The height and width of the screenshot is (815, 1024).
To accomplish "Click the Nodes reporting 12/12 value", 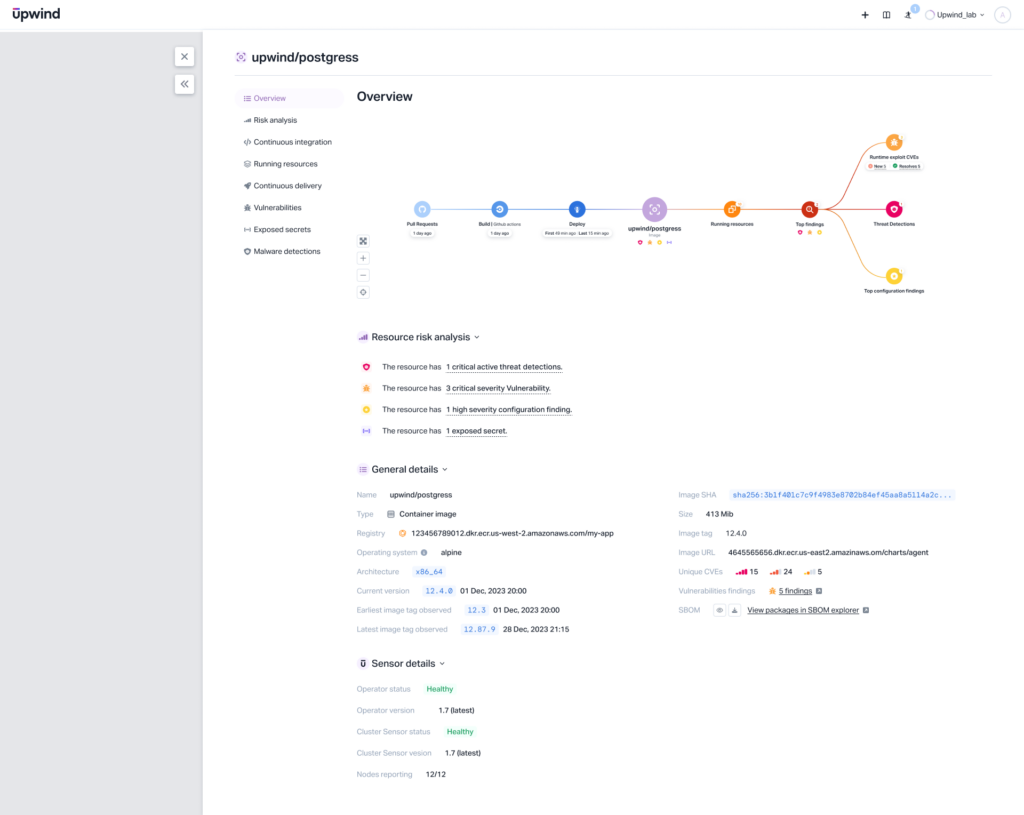I will (436, 775).
